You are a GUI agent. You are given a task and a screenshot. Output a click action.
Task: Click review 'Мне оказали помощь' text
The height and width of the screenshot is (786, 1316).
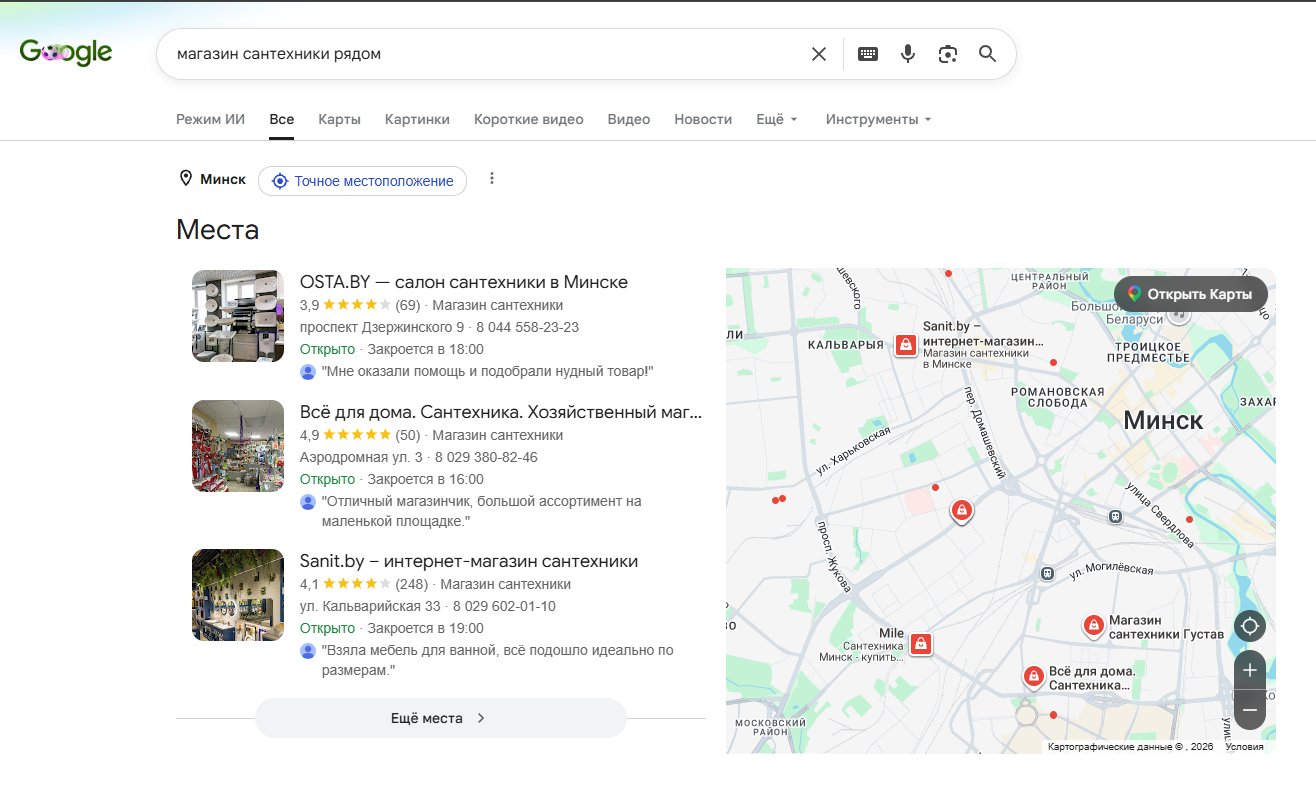[488, 371]
